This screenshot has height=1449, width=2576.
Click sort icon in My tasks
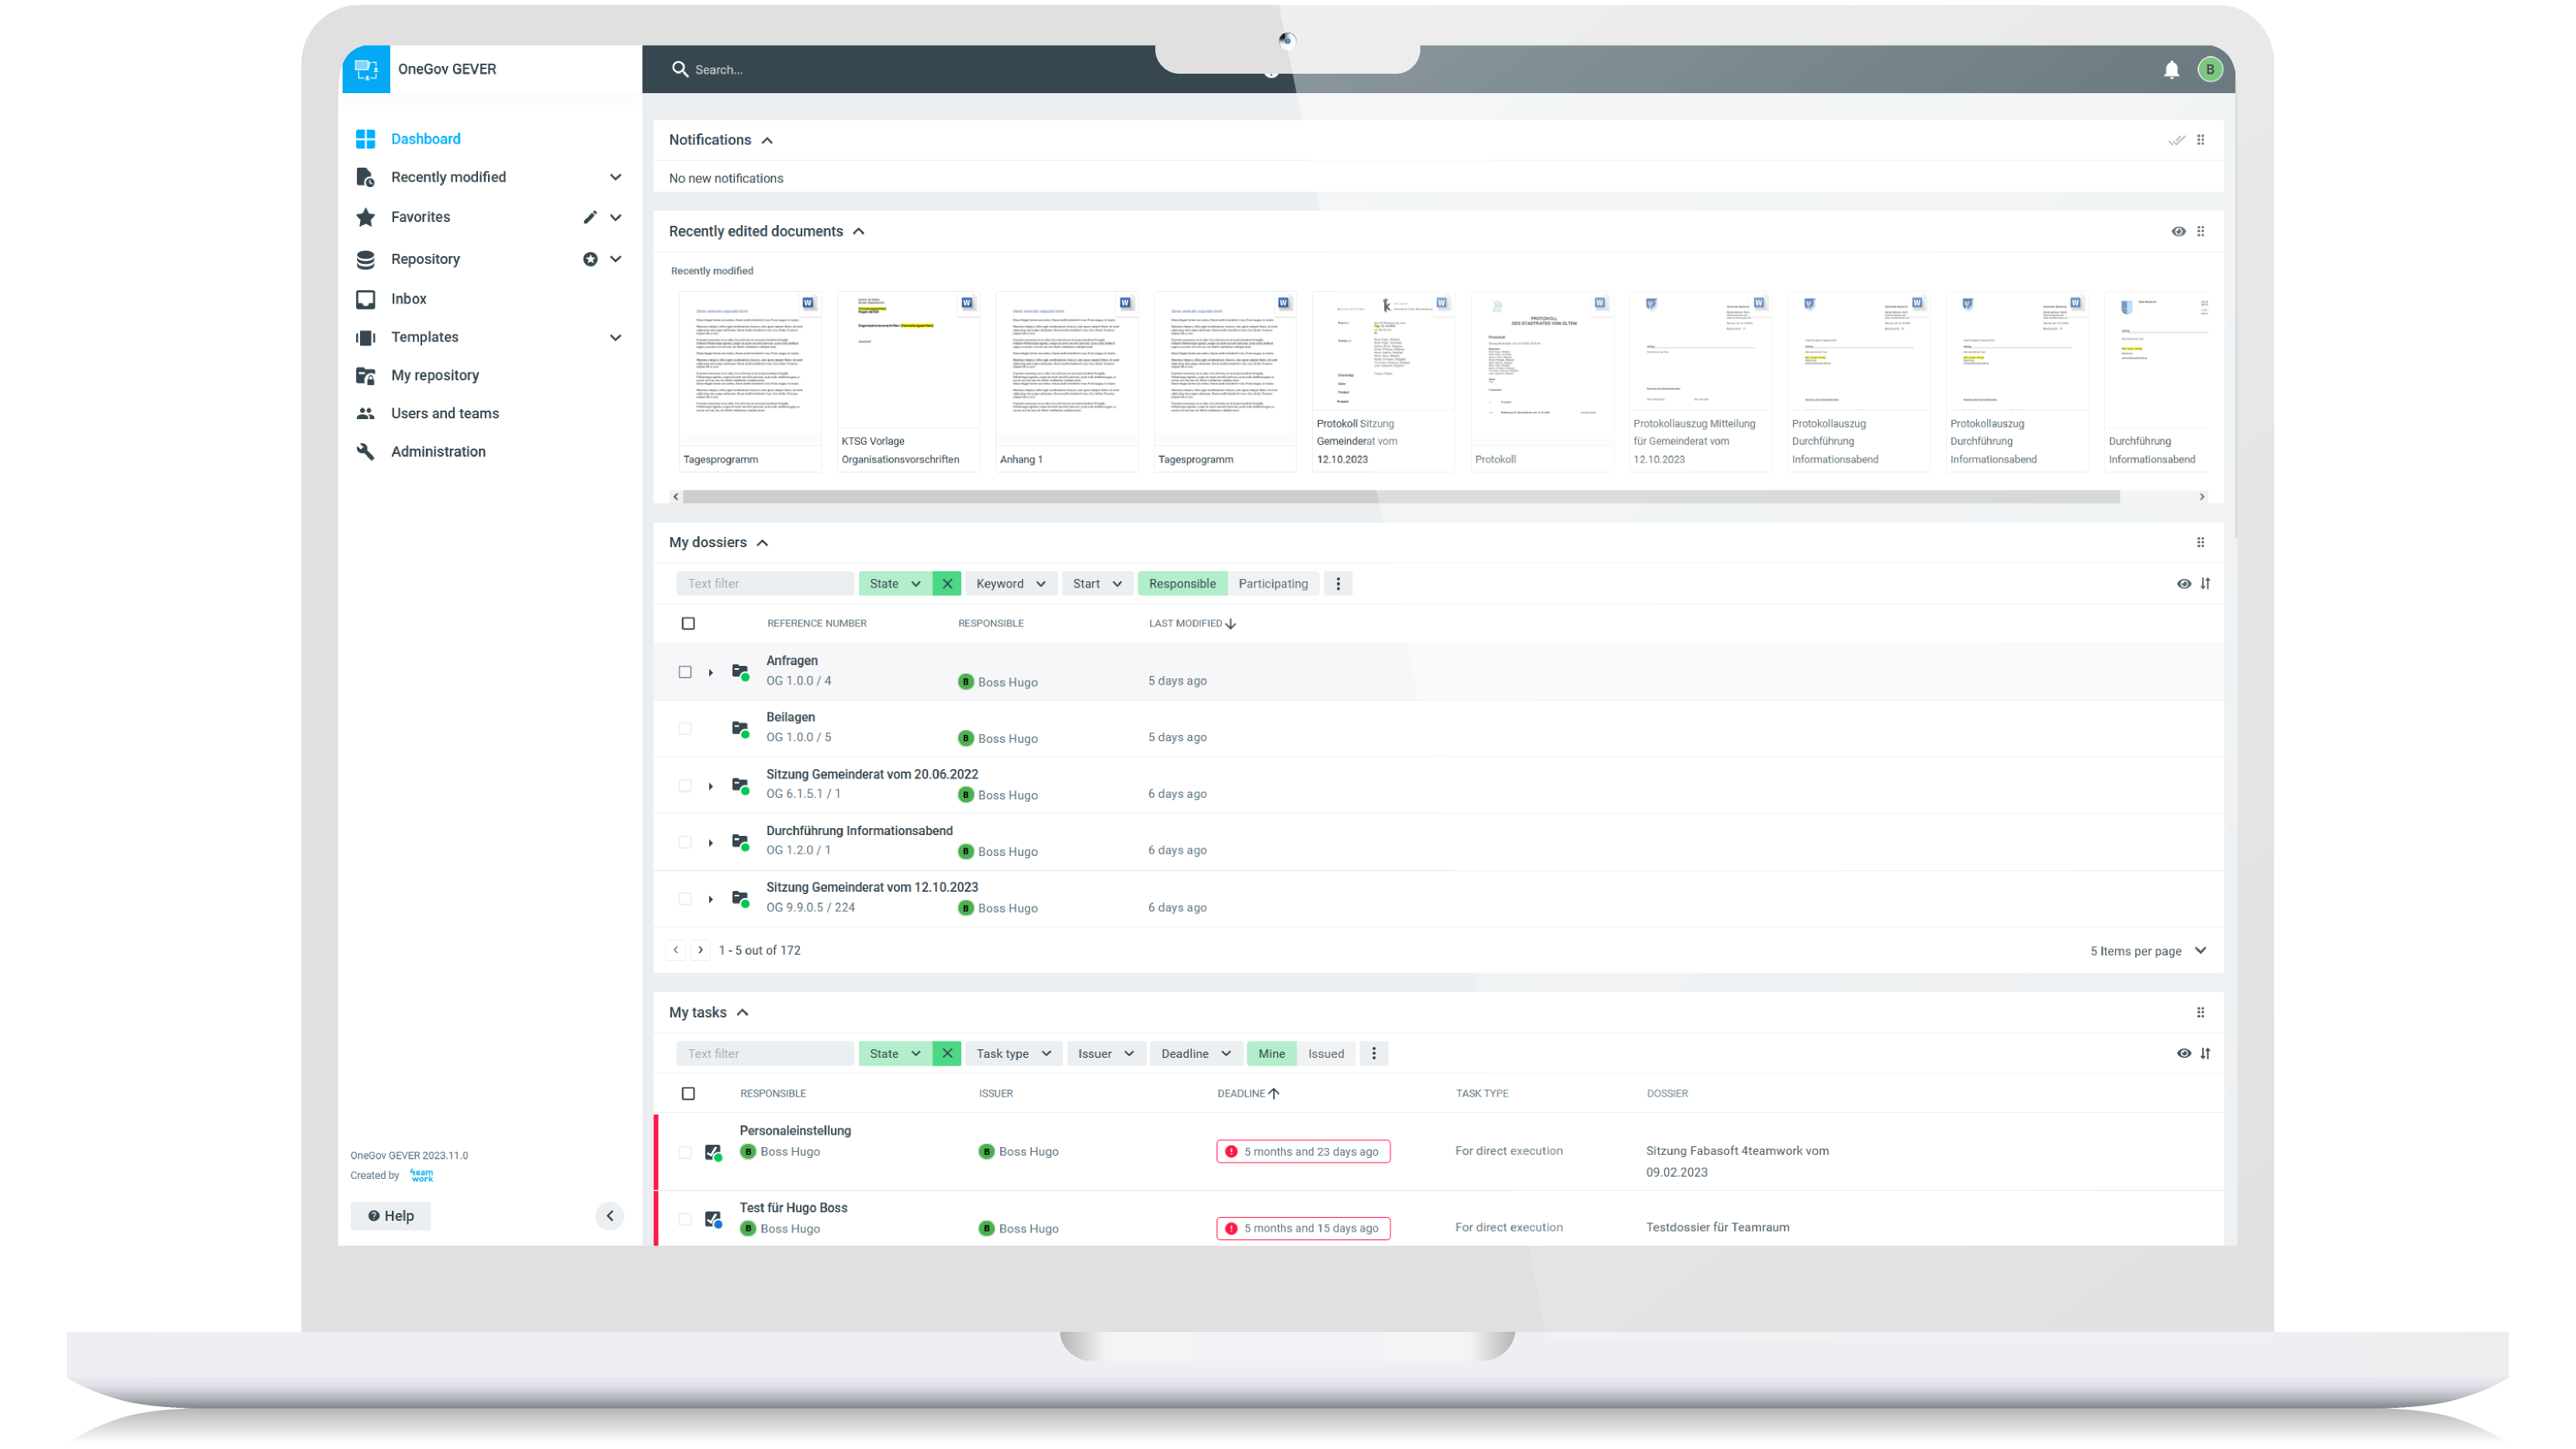(x=2205, y=1054)
